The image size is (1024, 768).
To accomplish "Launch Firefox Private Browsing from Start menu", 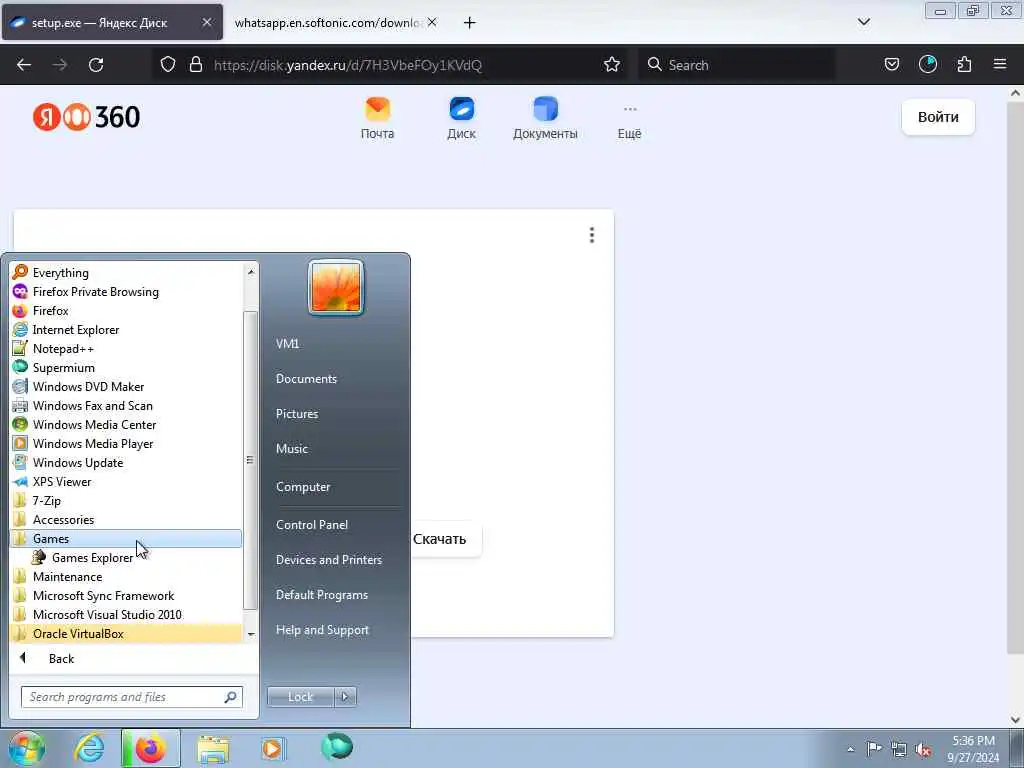I will (126, 291).
